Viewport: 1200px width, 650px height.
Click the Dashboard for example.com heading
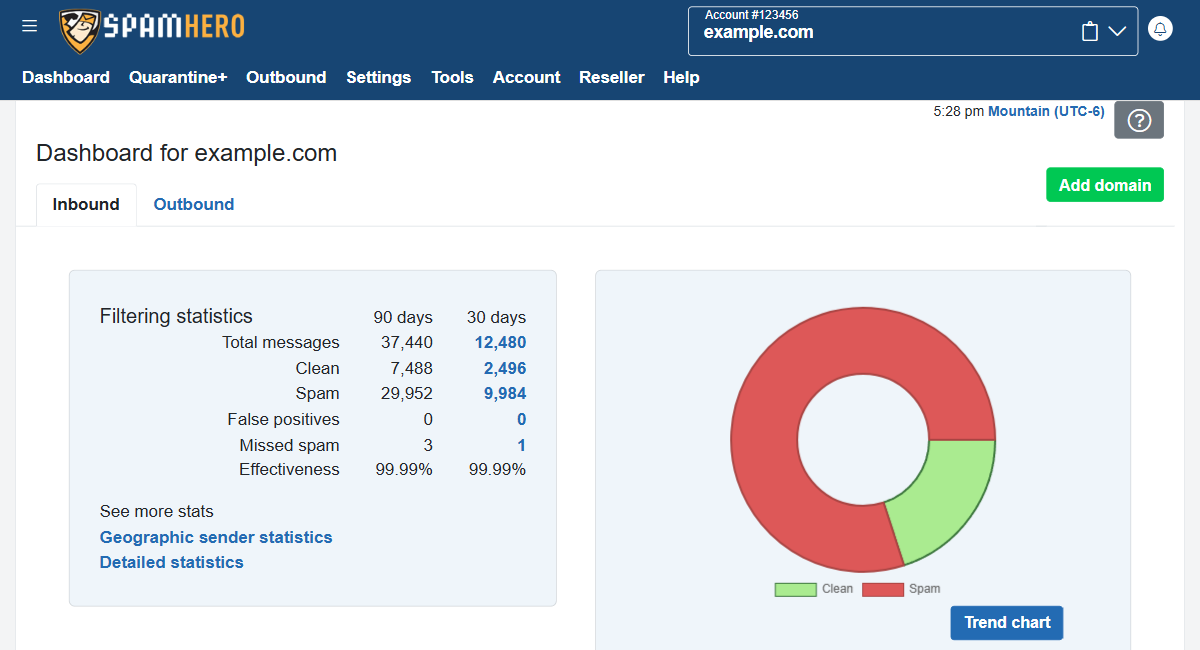point(186,153)
